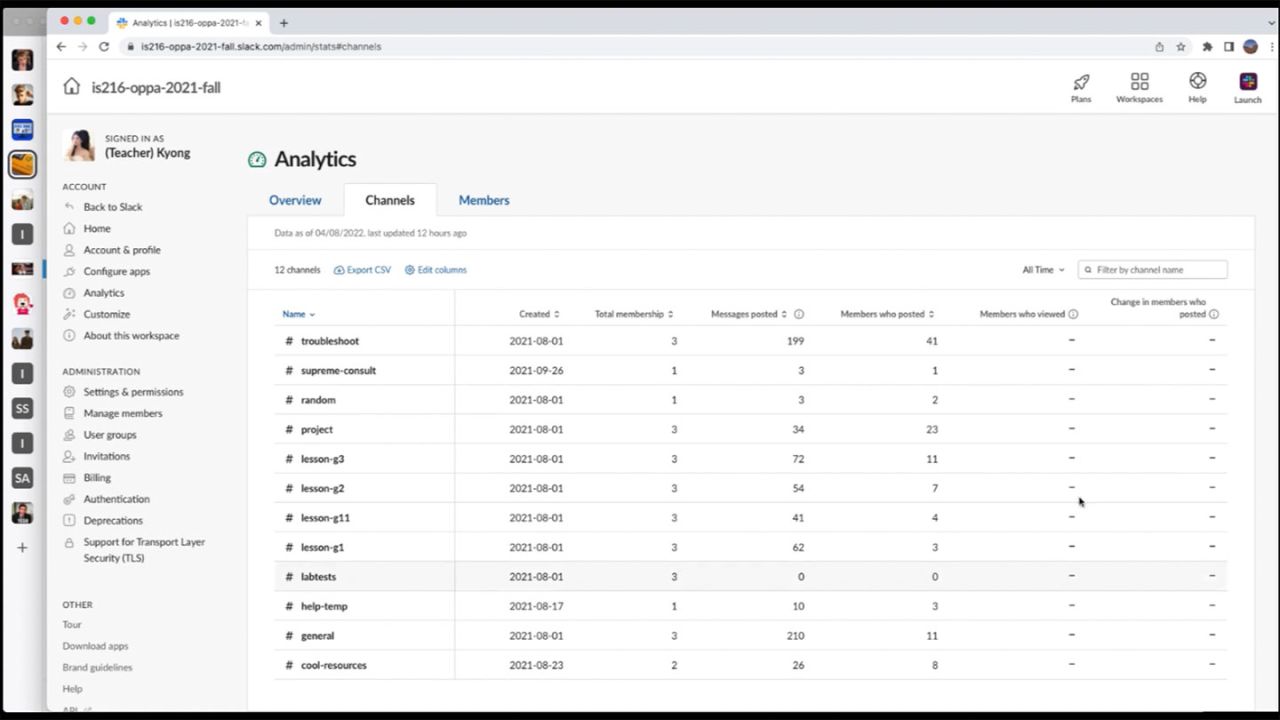The height and width of the screenshot is (720, 1280).
Task: Click the Help lifebuoy icon
Action: click(x=1197, y=81)
